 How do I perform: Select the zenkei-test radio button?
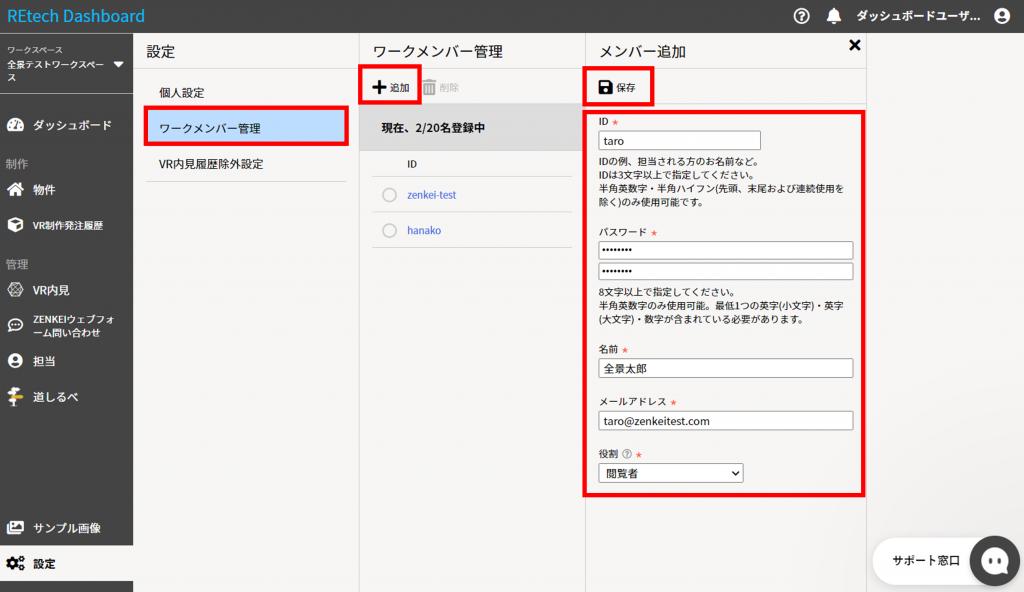[x=389, y=195]
